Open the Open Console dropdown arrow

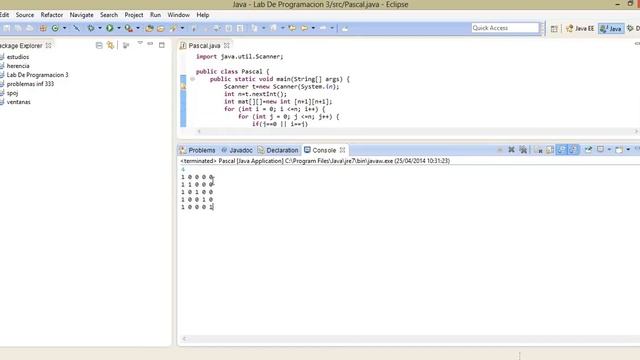coord(628,150)
